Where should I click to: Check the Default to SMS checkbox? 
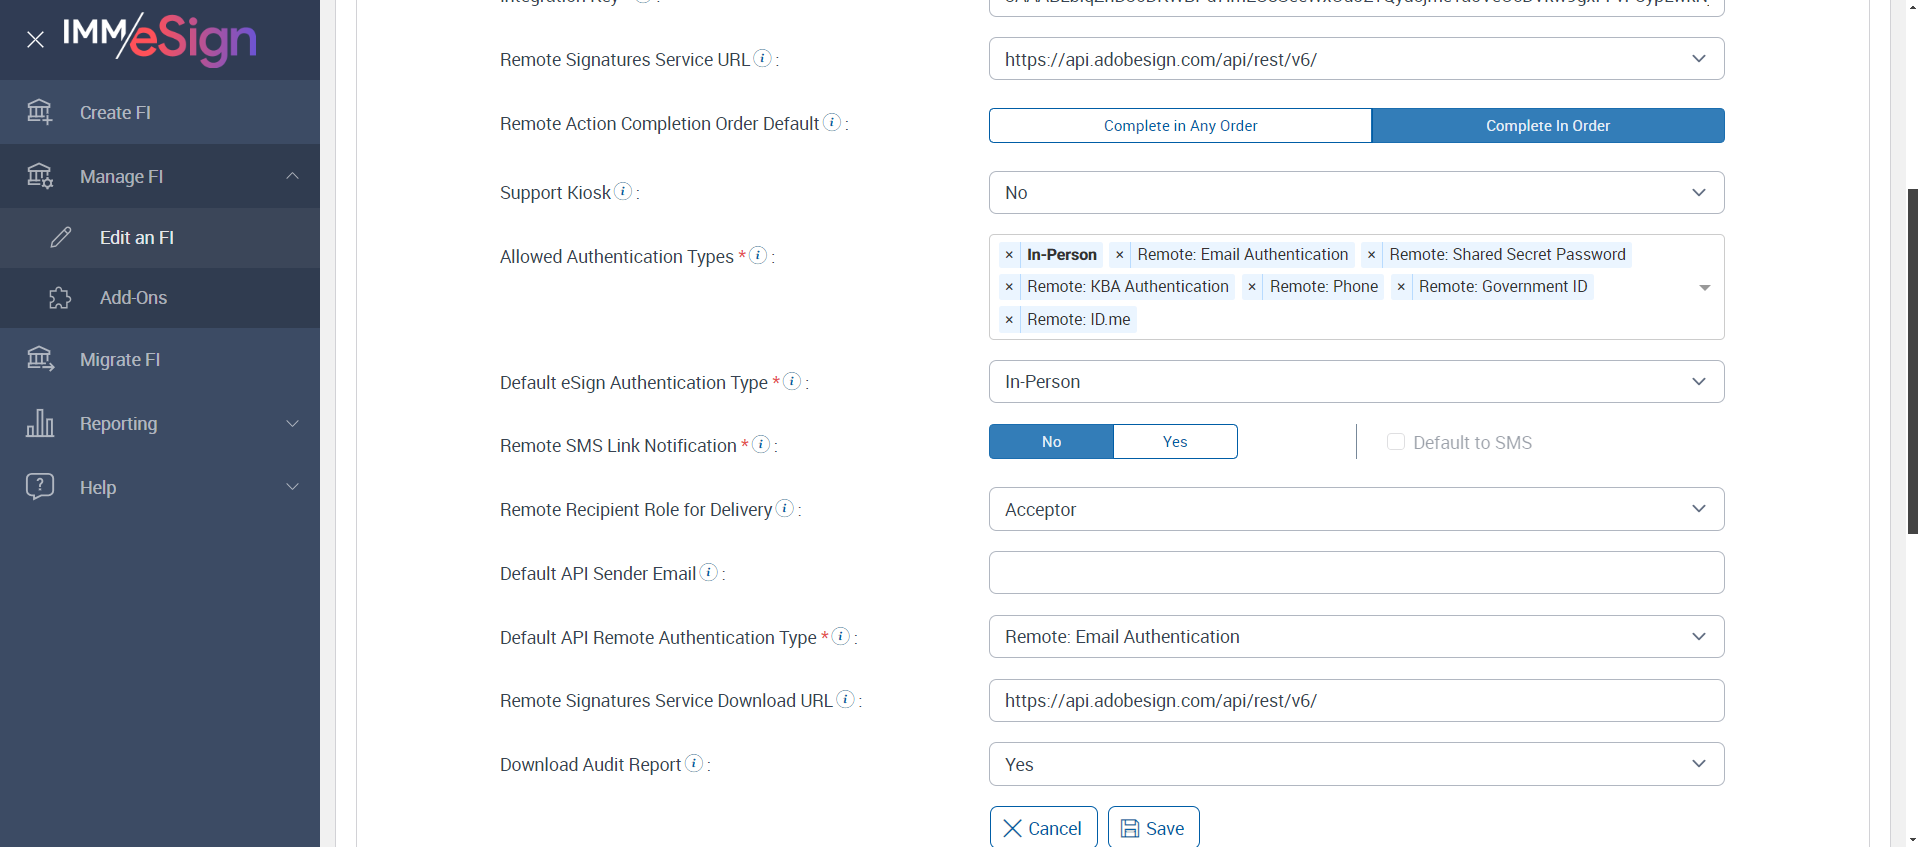click(1396, 442)
